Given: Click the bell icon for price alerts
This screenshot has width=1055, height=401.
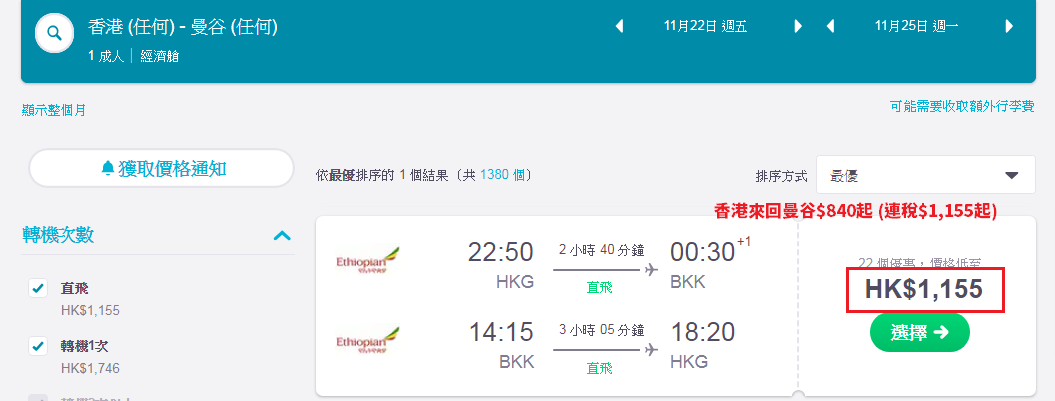Looking at the screenshot, I should click(108, 168).
